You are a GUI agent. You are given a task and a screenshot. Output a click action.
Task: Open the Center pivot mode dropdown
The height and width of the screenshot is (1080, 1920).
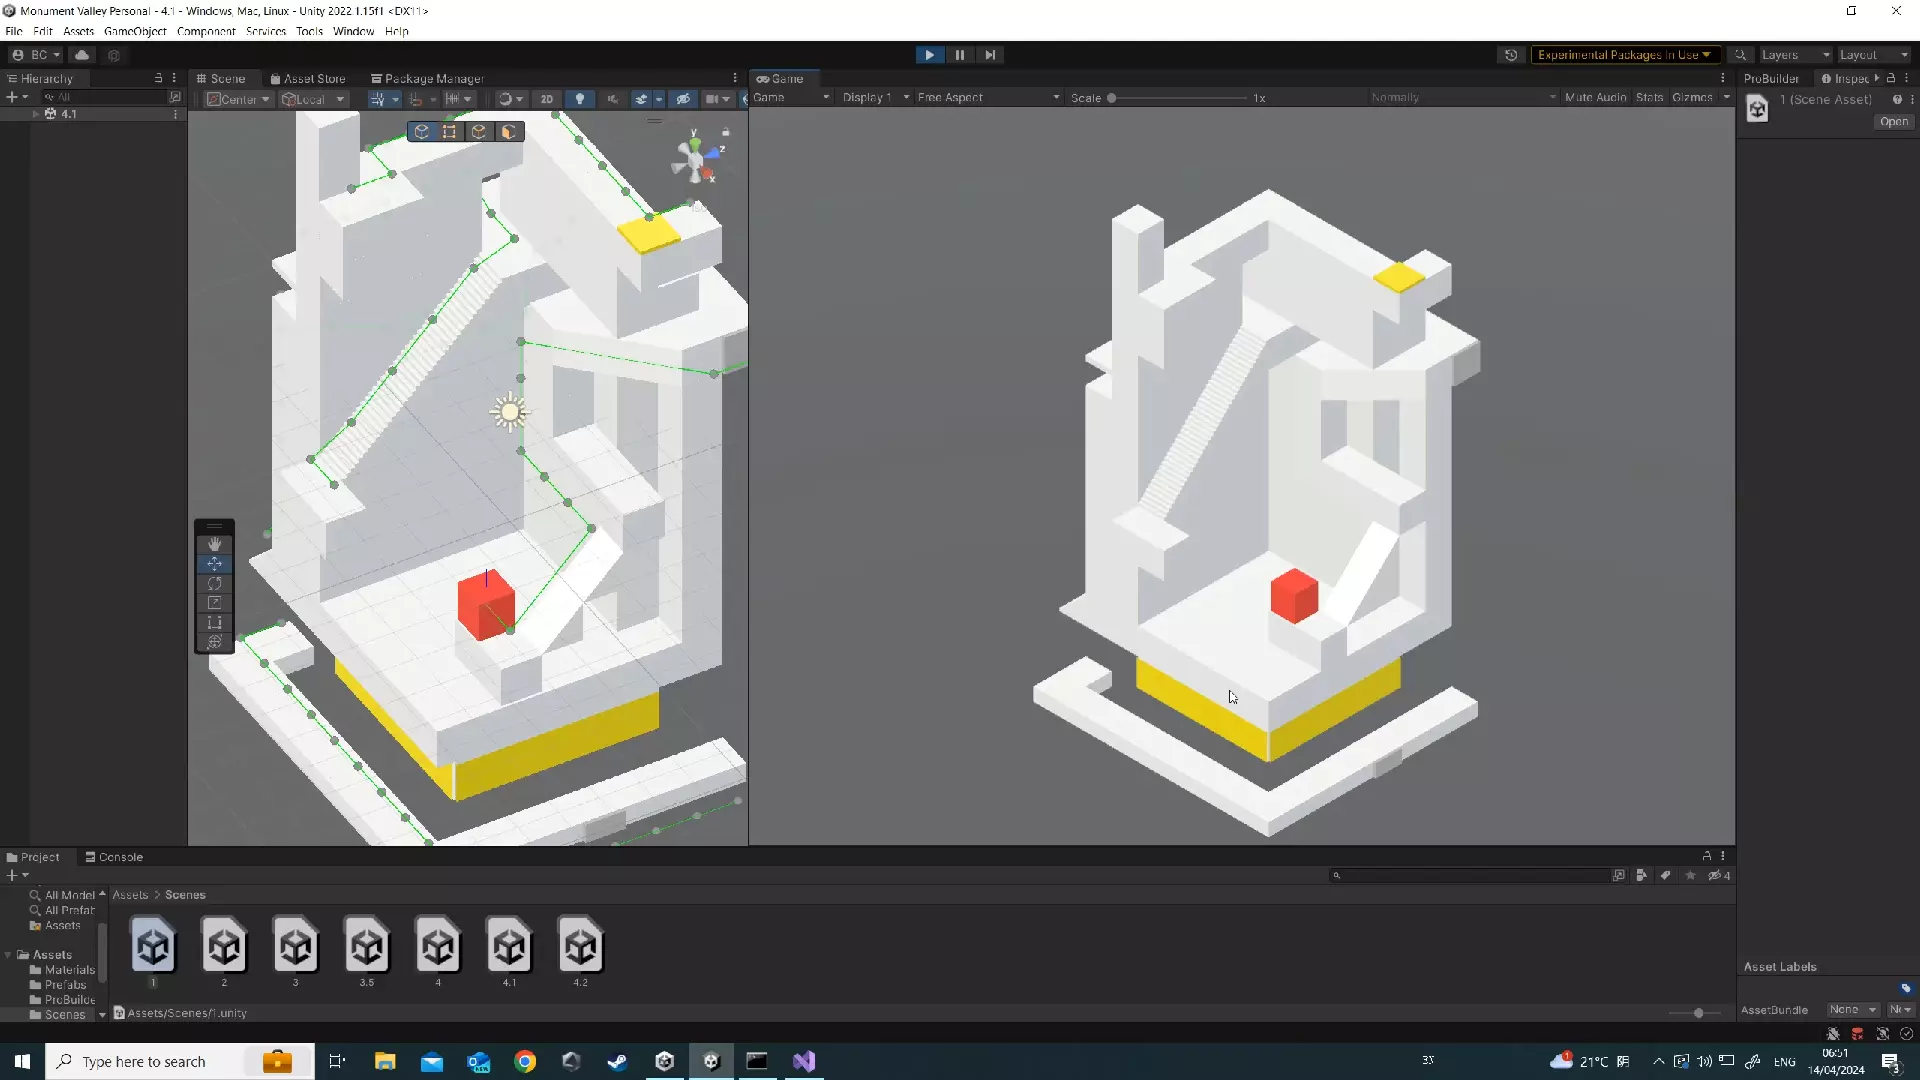[x=238, y=99]
